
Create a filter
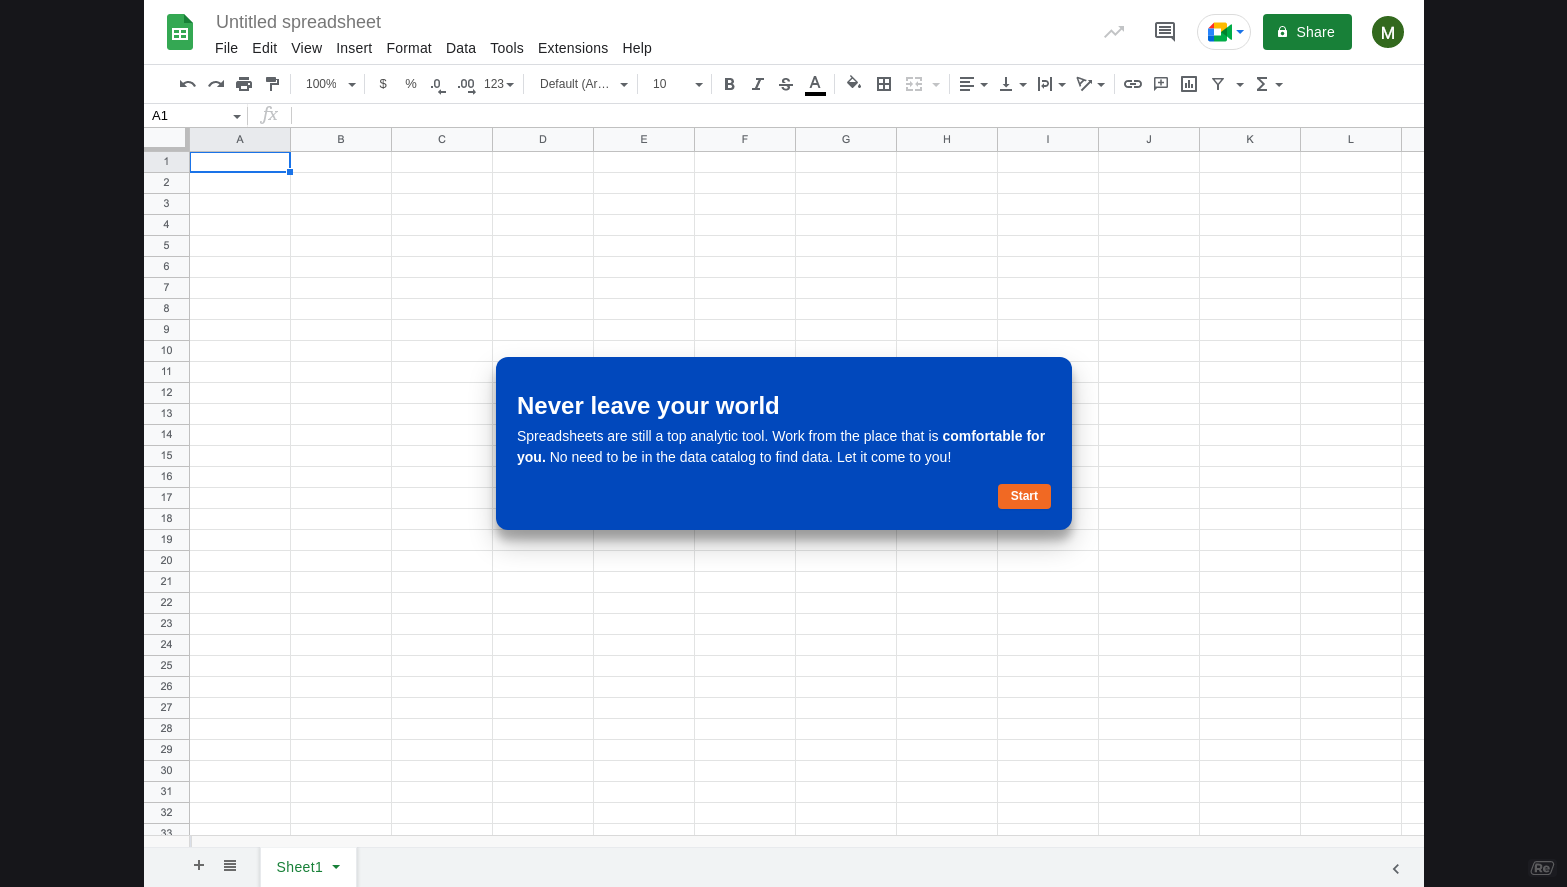[x=1217, y=84]
